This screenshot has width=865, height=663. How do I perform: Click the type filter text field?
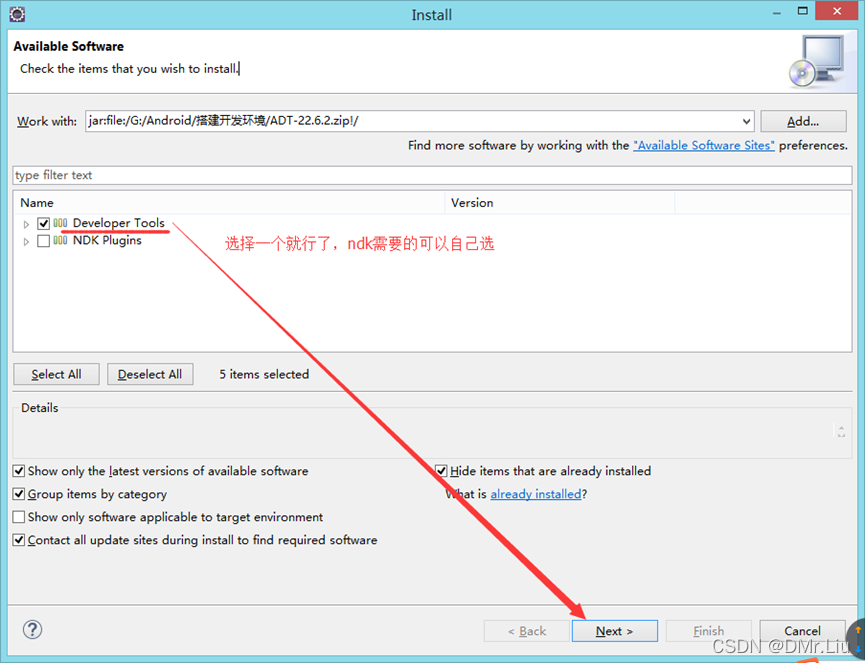[432, 175]
